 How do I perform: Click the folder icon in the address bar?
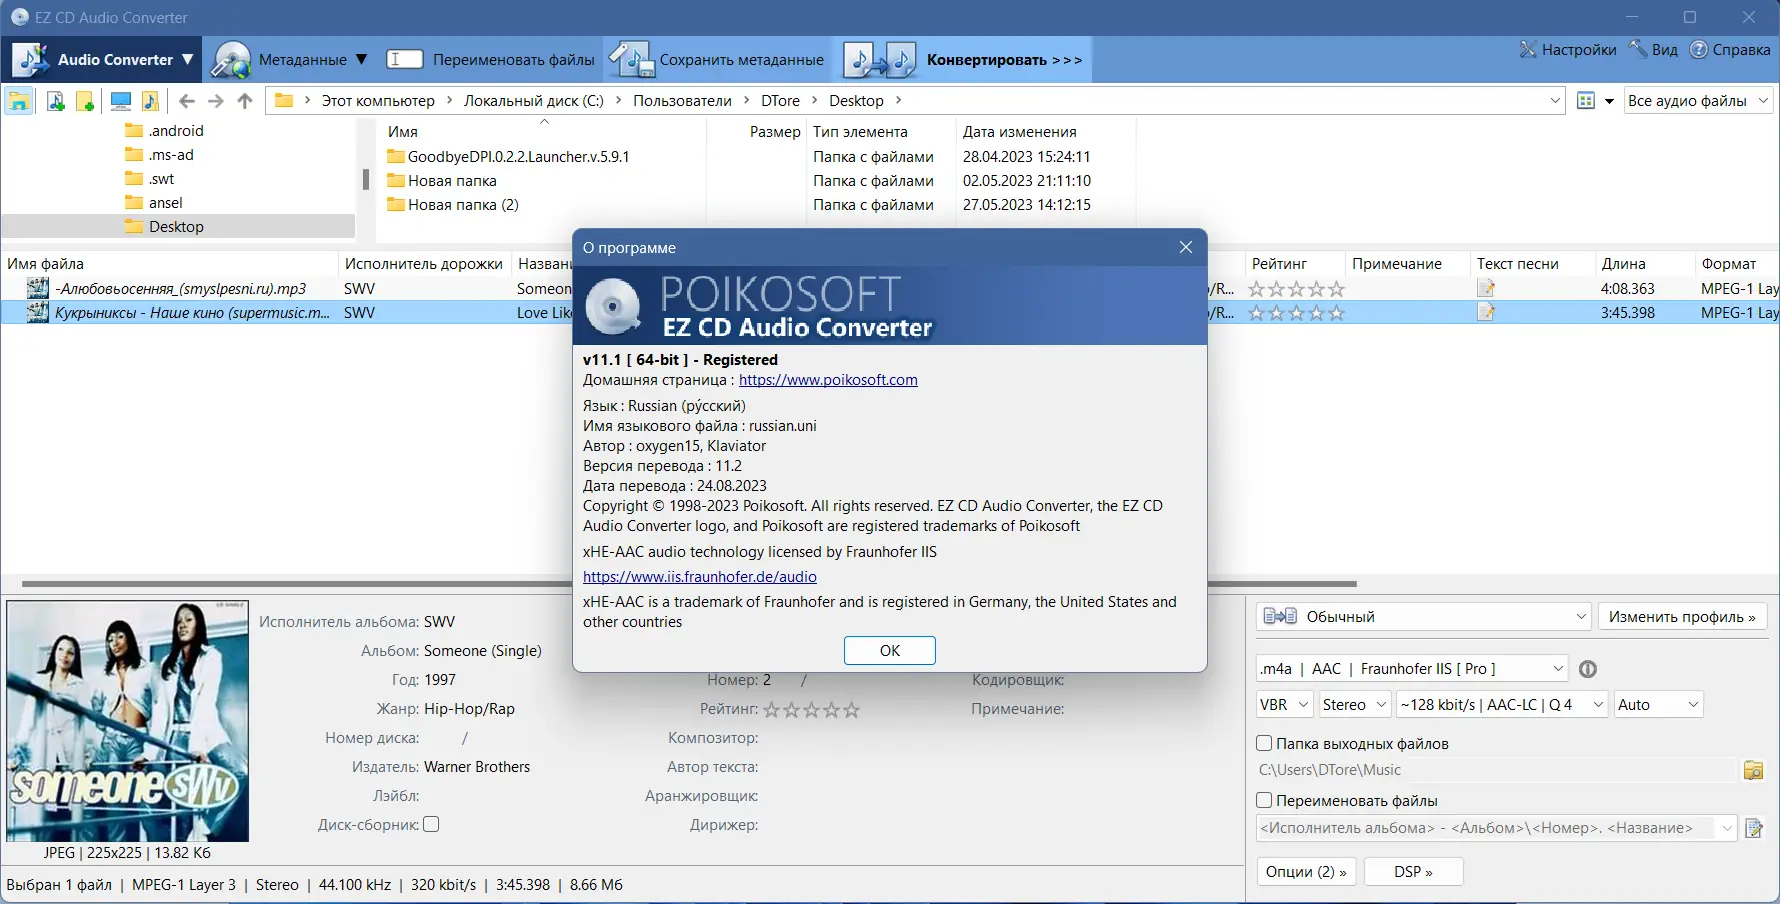(x=284, y=101)
